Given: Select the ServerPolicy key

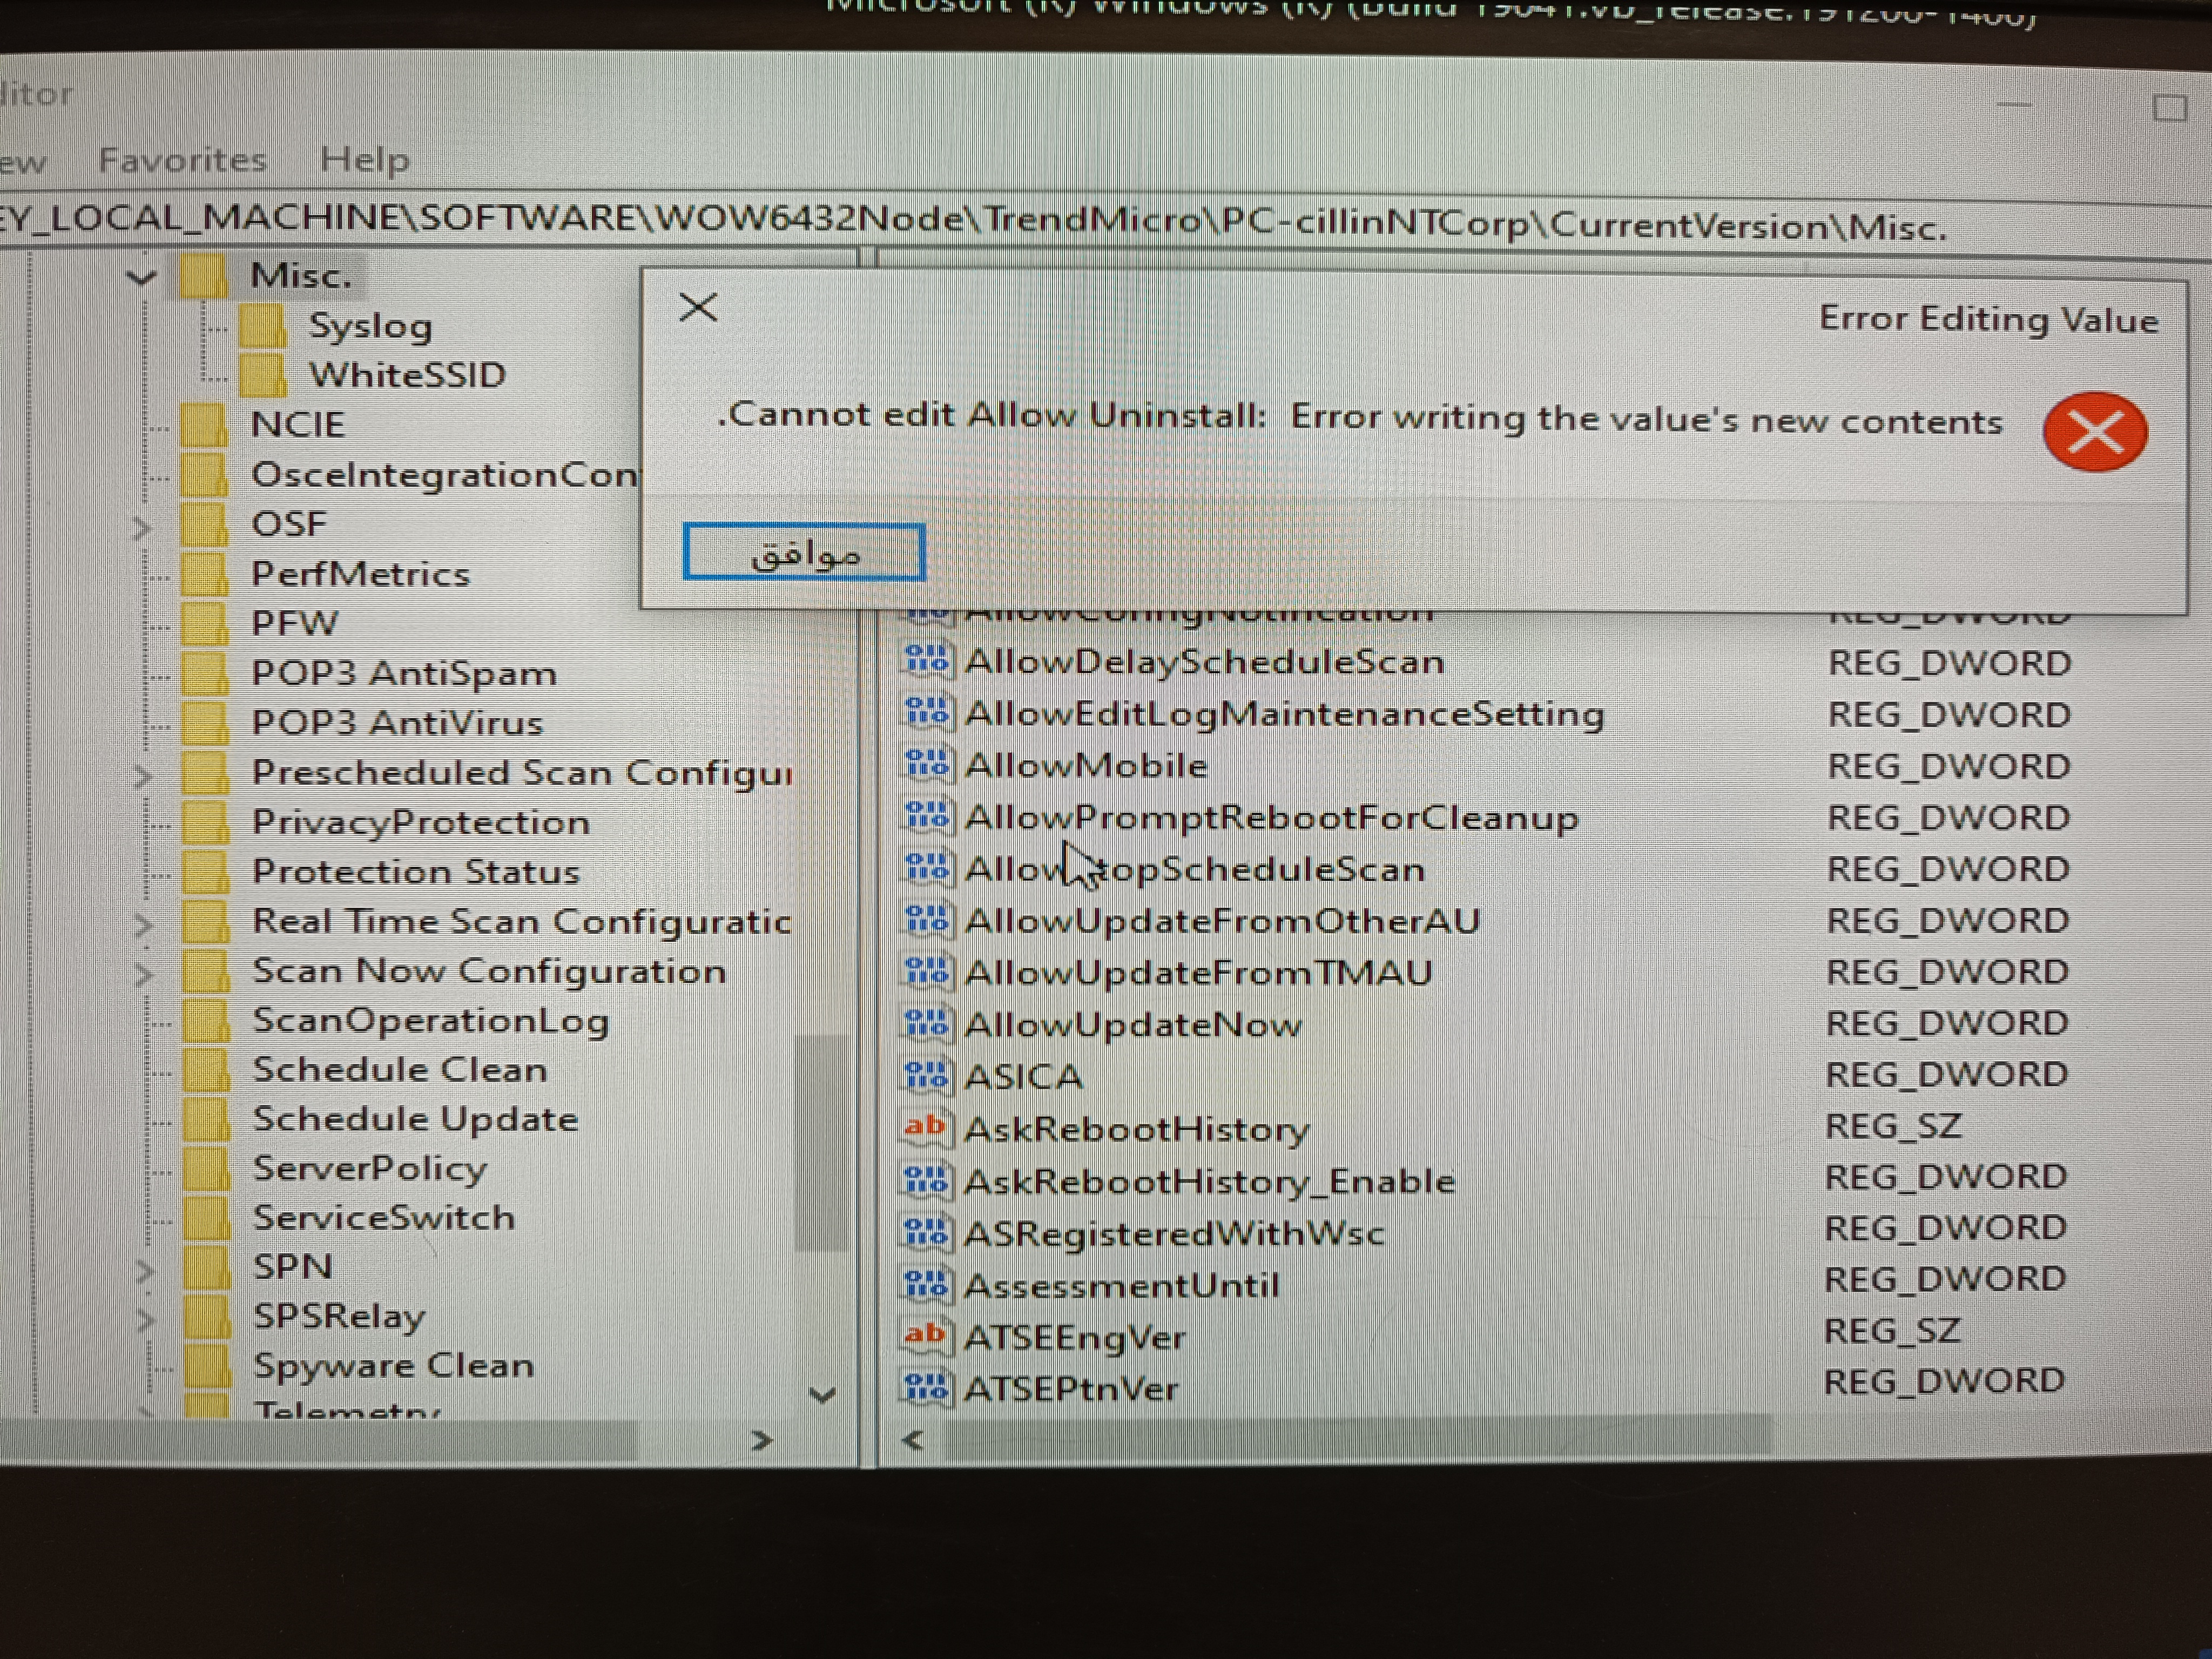Looking at the screenshot, I should click(x=370, y=1169).
